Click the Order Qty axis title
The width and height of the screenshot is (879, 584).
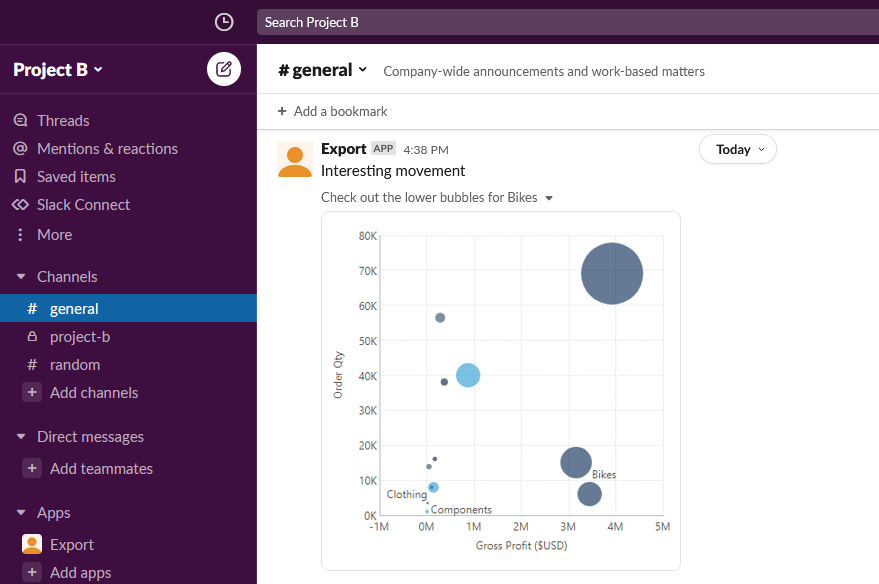pyautogui.click(x=338, y=375)
